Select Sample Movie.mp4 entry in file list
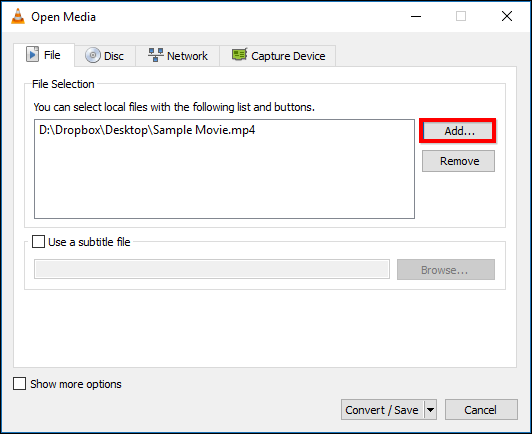The width and height of the screenshot is (532, 434). 147,130
